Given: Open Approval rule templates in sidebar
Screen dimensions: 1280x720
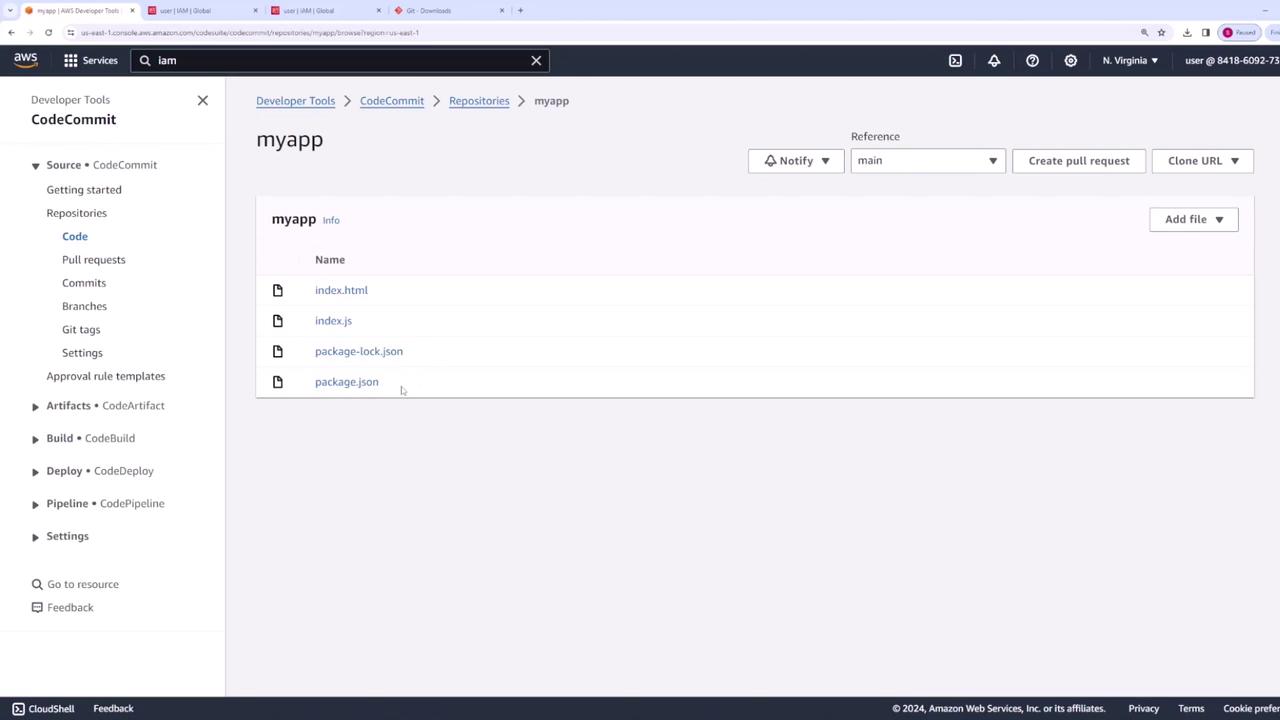Looking at the screenshot, I should click(x=106, y=376).
